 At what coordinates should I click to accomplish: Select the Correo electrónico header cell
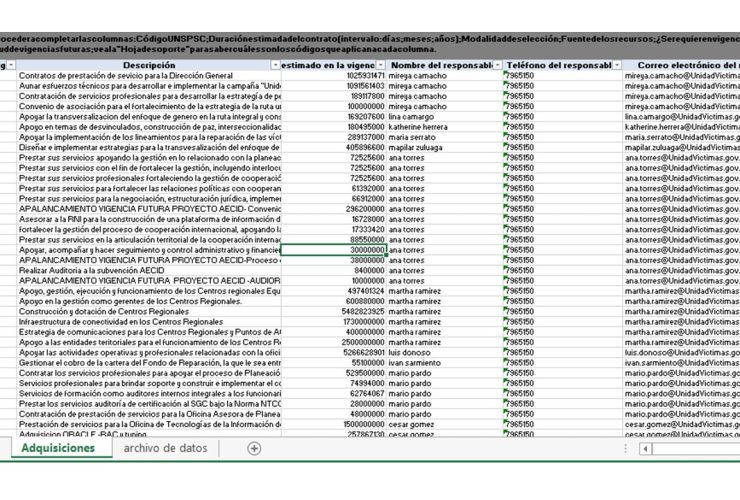[x=681, y=65]
